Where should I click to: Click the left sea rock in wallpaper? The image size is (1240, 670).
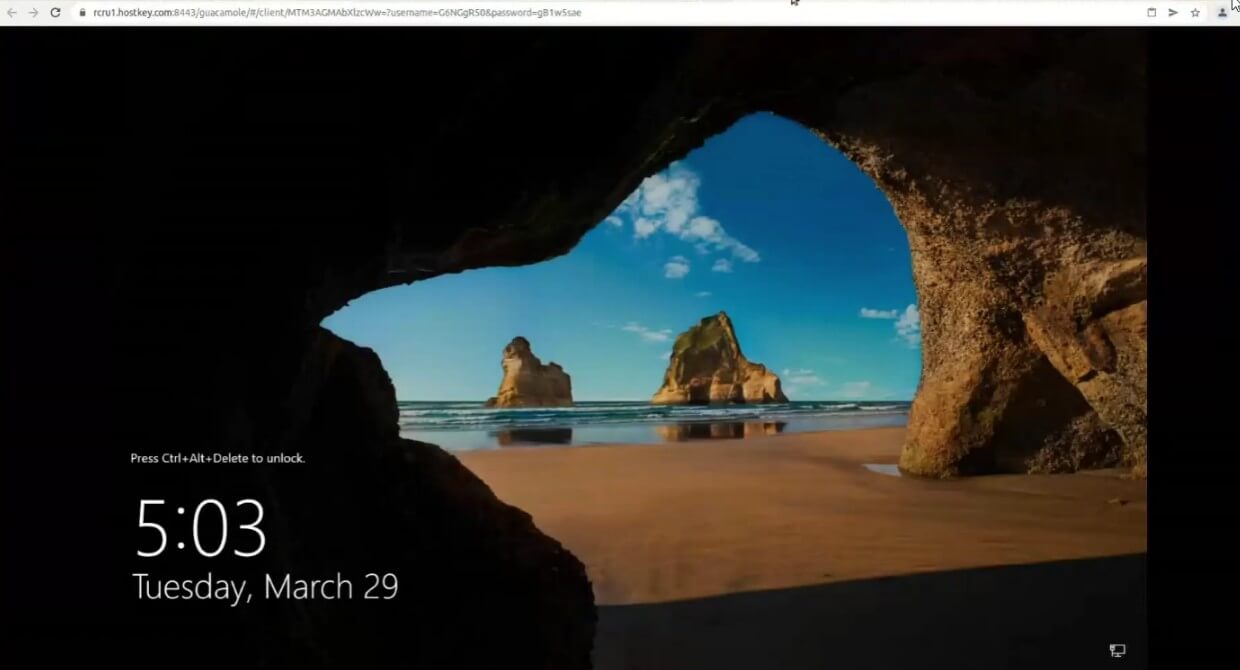click(x=529, y=374)
